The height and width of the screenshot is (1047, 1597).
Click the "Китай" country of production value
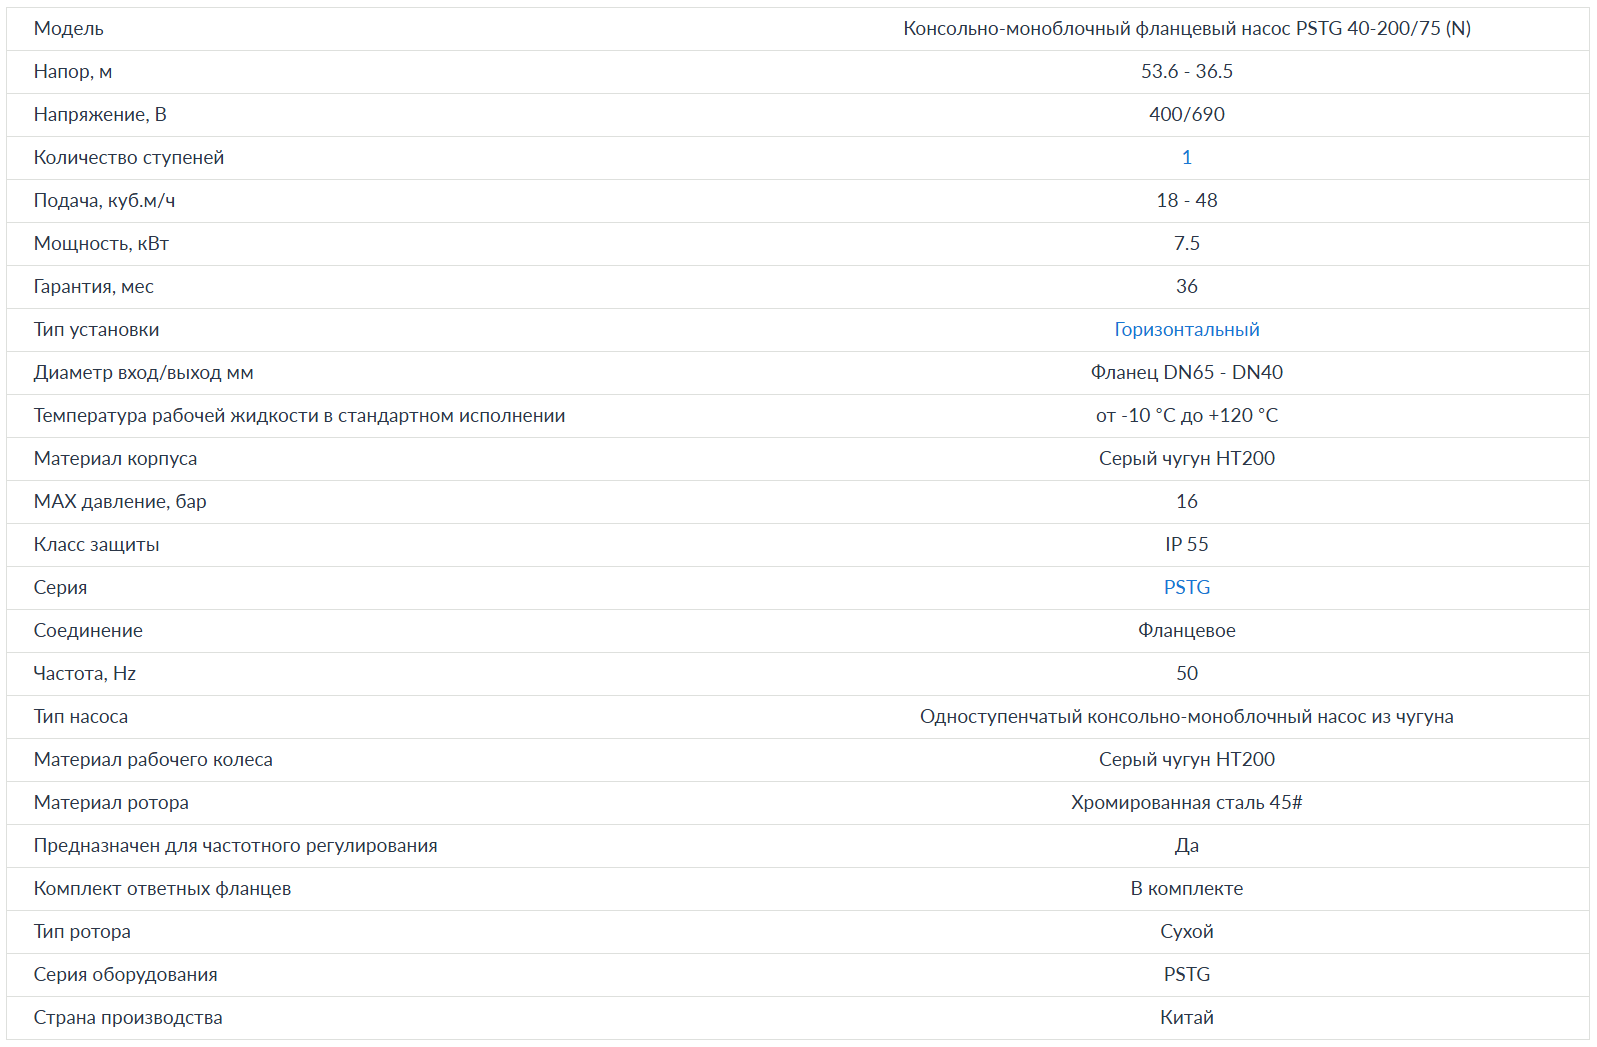pyautogui.click(x=1186, y=1018)
